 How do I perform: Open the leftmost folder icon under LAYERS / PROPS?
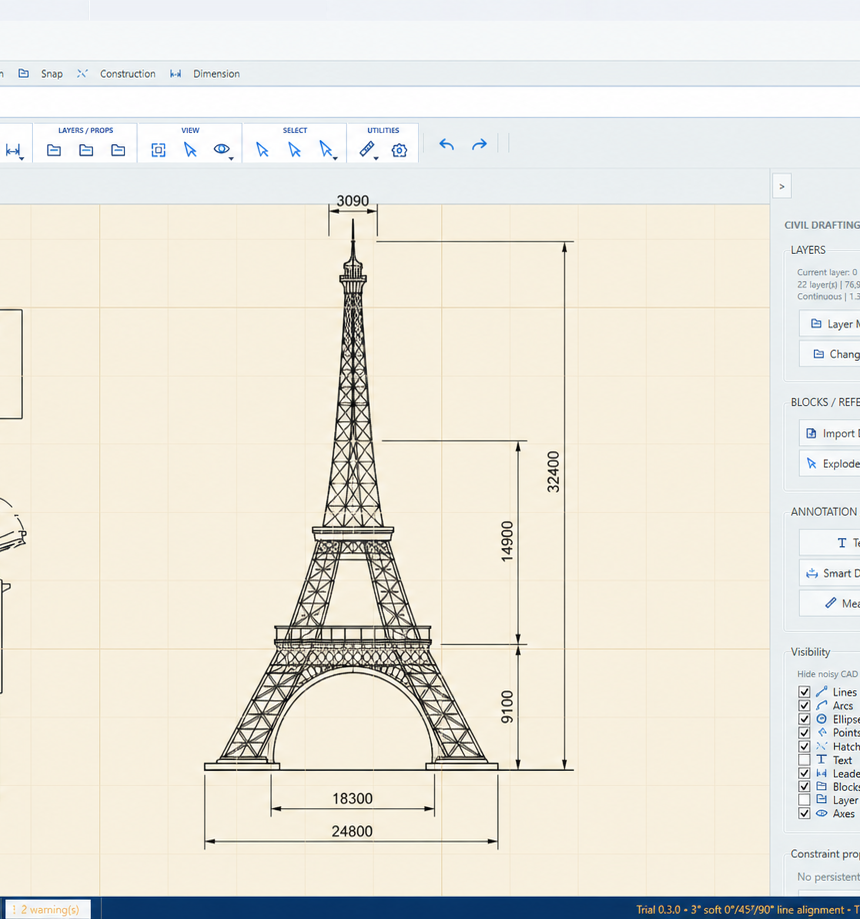(x=54, y=150)
